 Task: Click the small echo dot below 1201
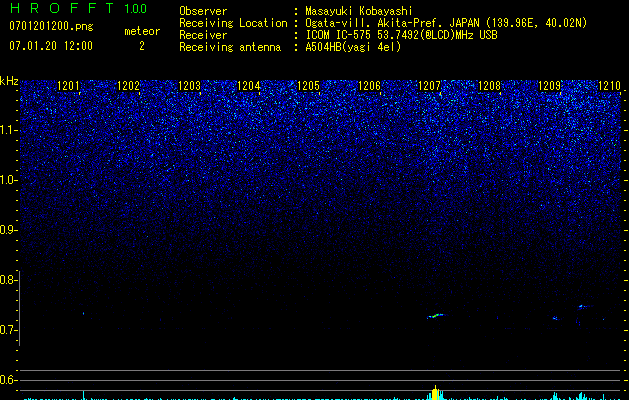pyautogui.click(x=83, y=313)
